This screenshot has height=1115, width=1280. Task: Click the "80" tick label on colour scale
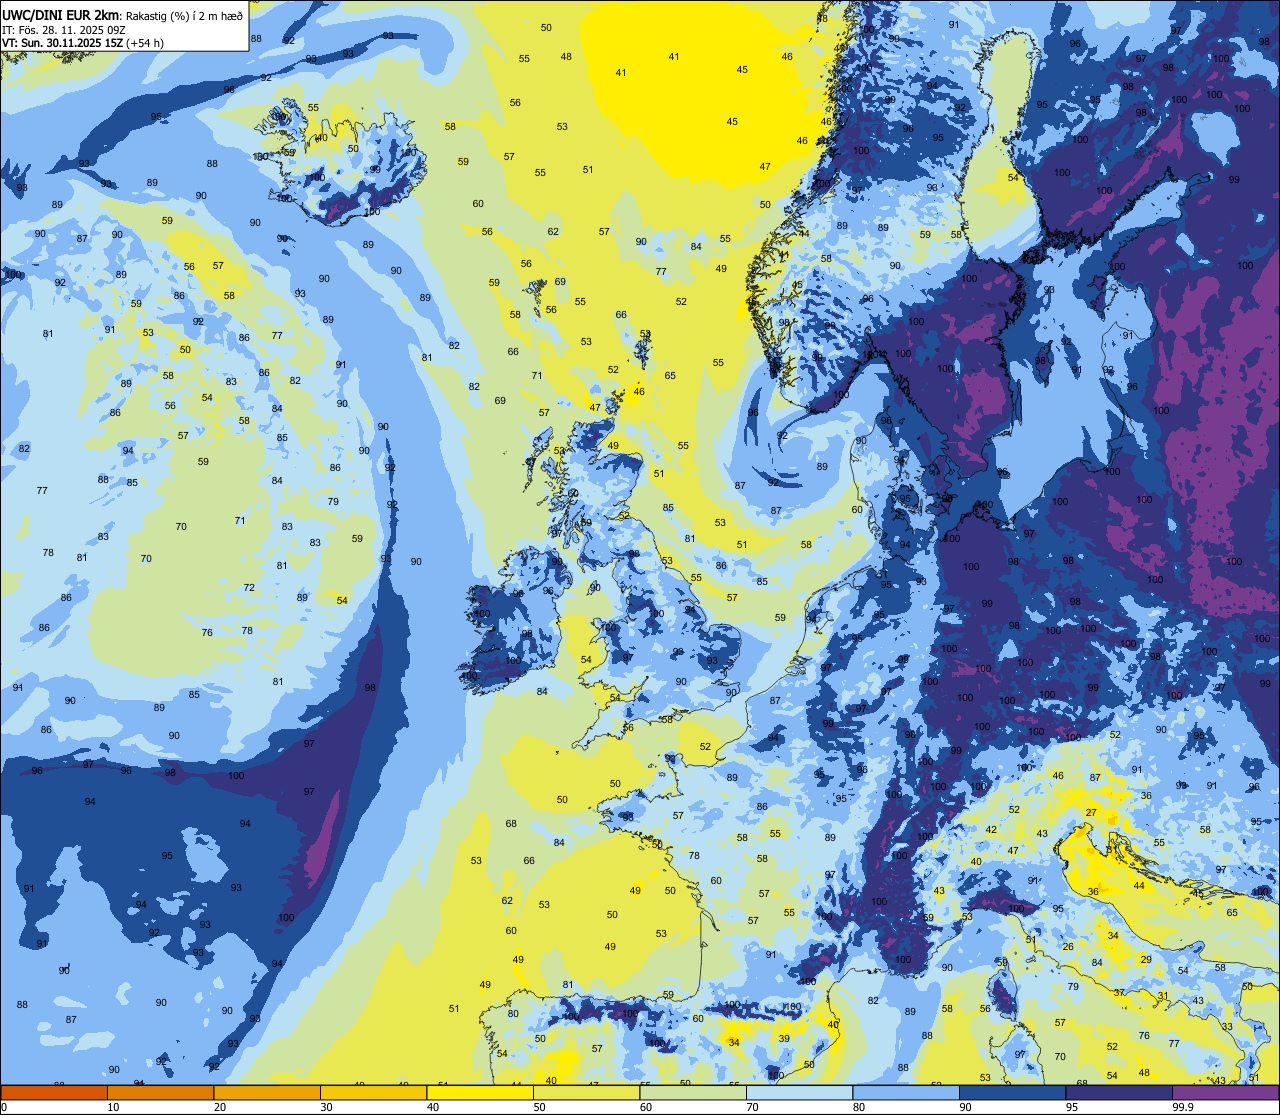click(859, 1107)
